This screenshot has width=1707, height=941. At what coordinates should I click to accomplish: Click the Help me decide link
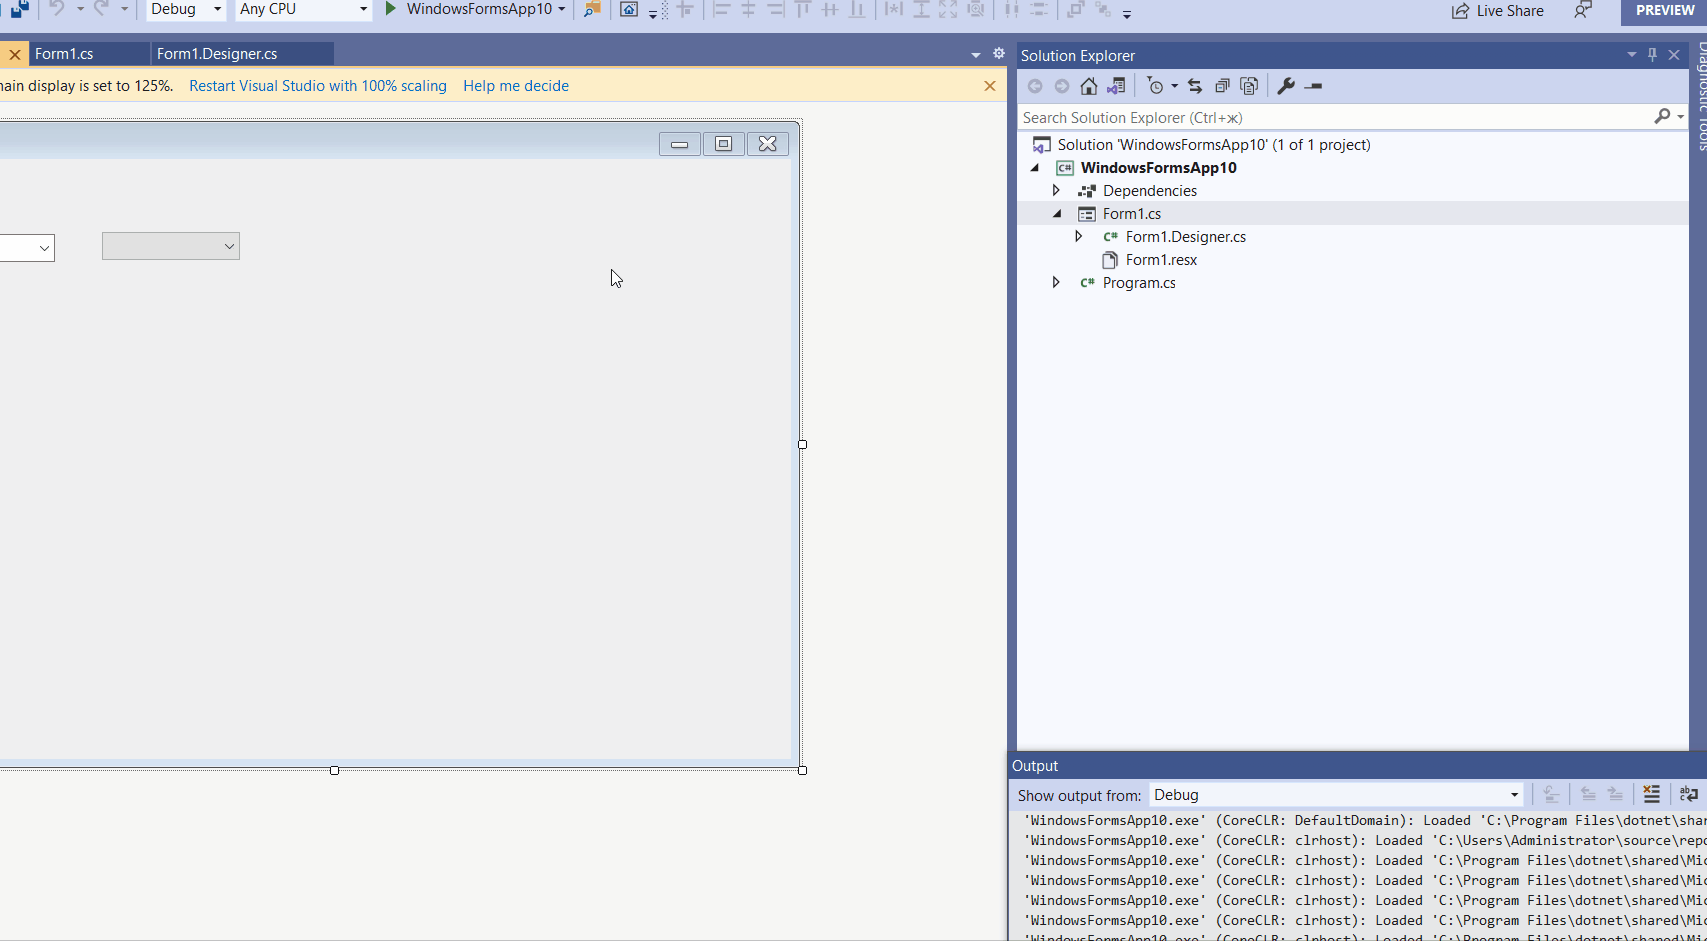[515, 86]
